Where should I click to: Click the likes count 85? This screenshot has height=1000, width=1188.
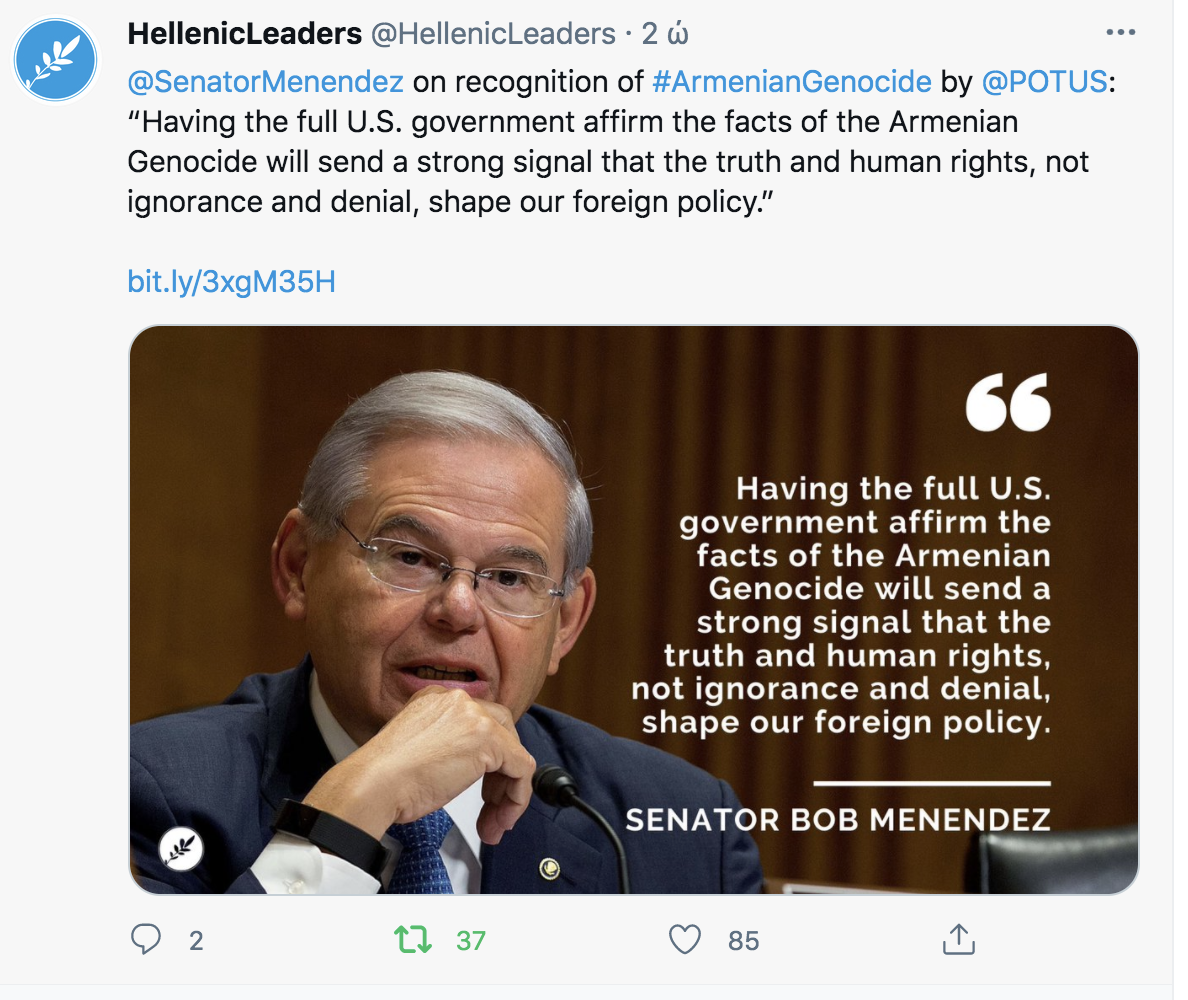click(743, 941)
